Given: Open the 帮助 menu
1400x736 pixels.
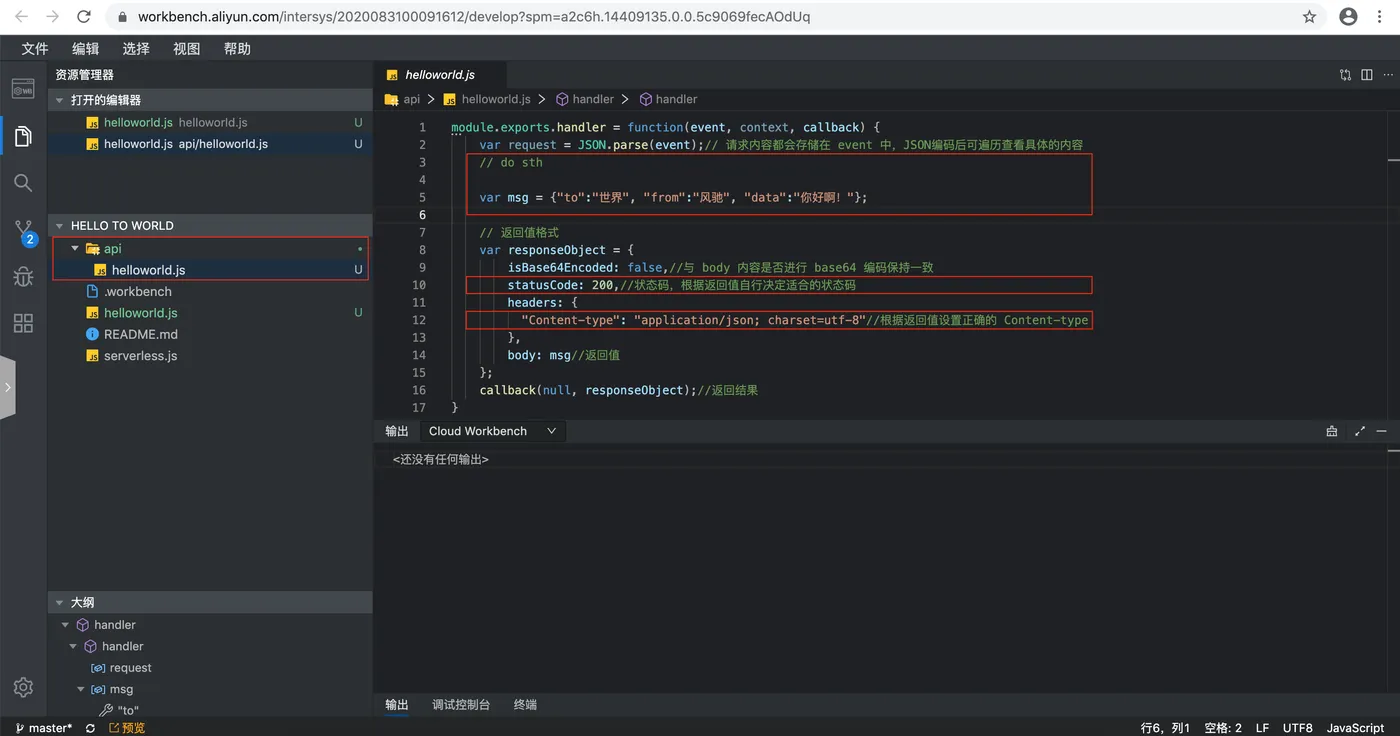Looking at the screenshot, I should coord(237,49).
